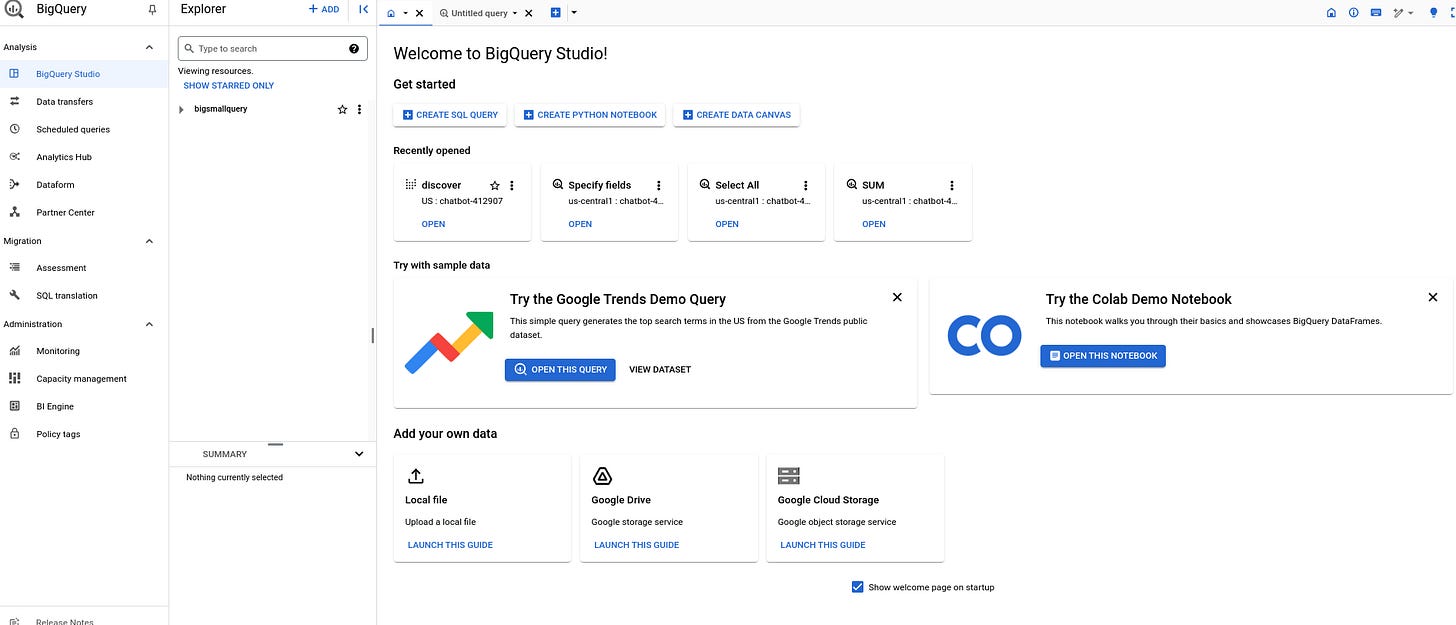Click the top-right home icon
1456x625 pixels.
click(1331, 13)
